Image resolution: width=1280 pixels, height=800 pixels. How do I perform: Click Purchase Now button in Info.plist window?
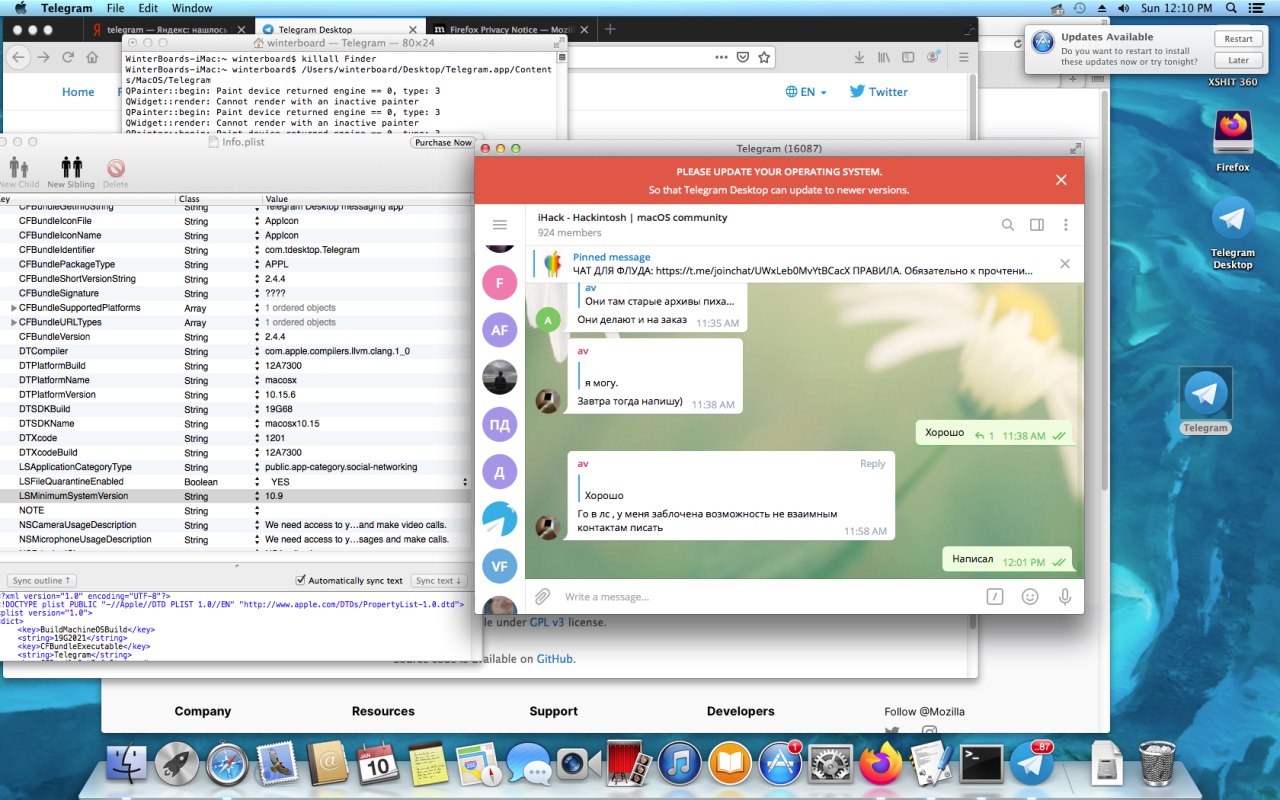443,143
